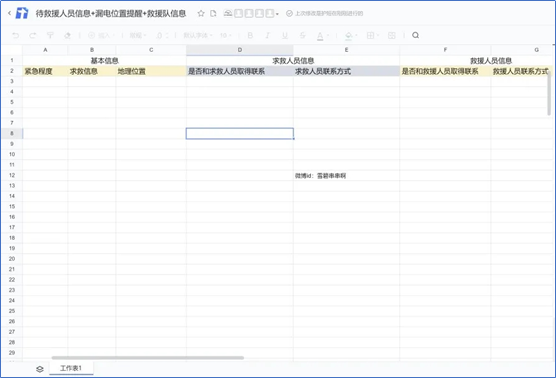The height and width of the screenshot is (378, 556).
Task: Open the number format (常规) dropdown
Action: point(138,35)
